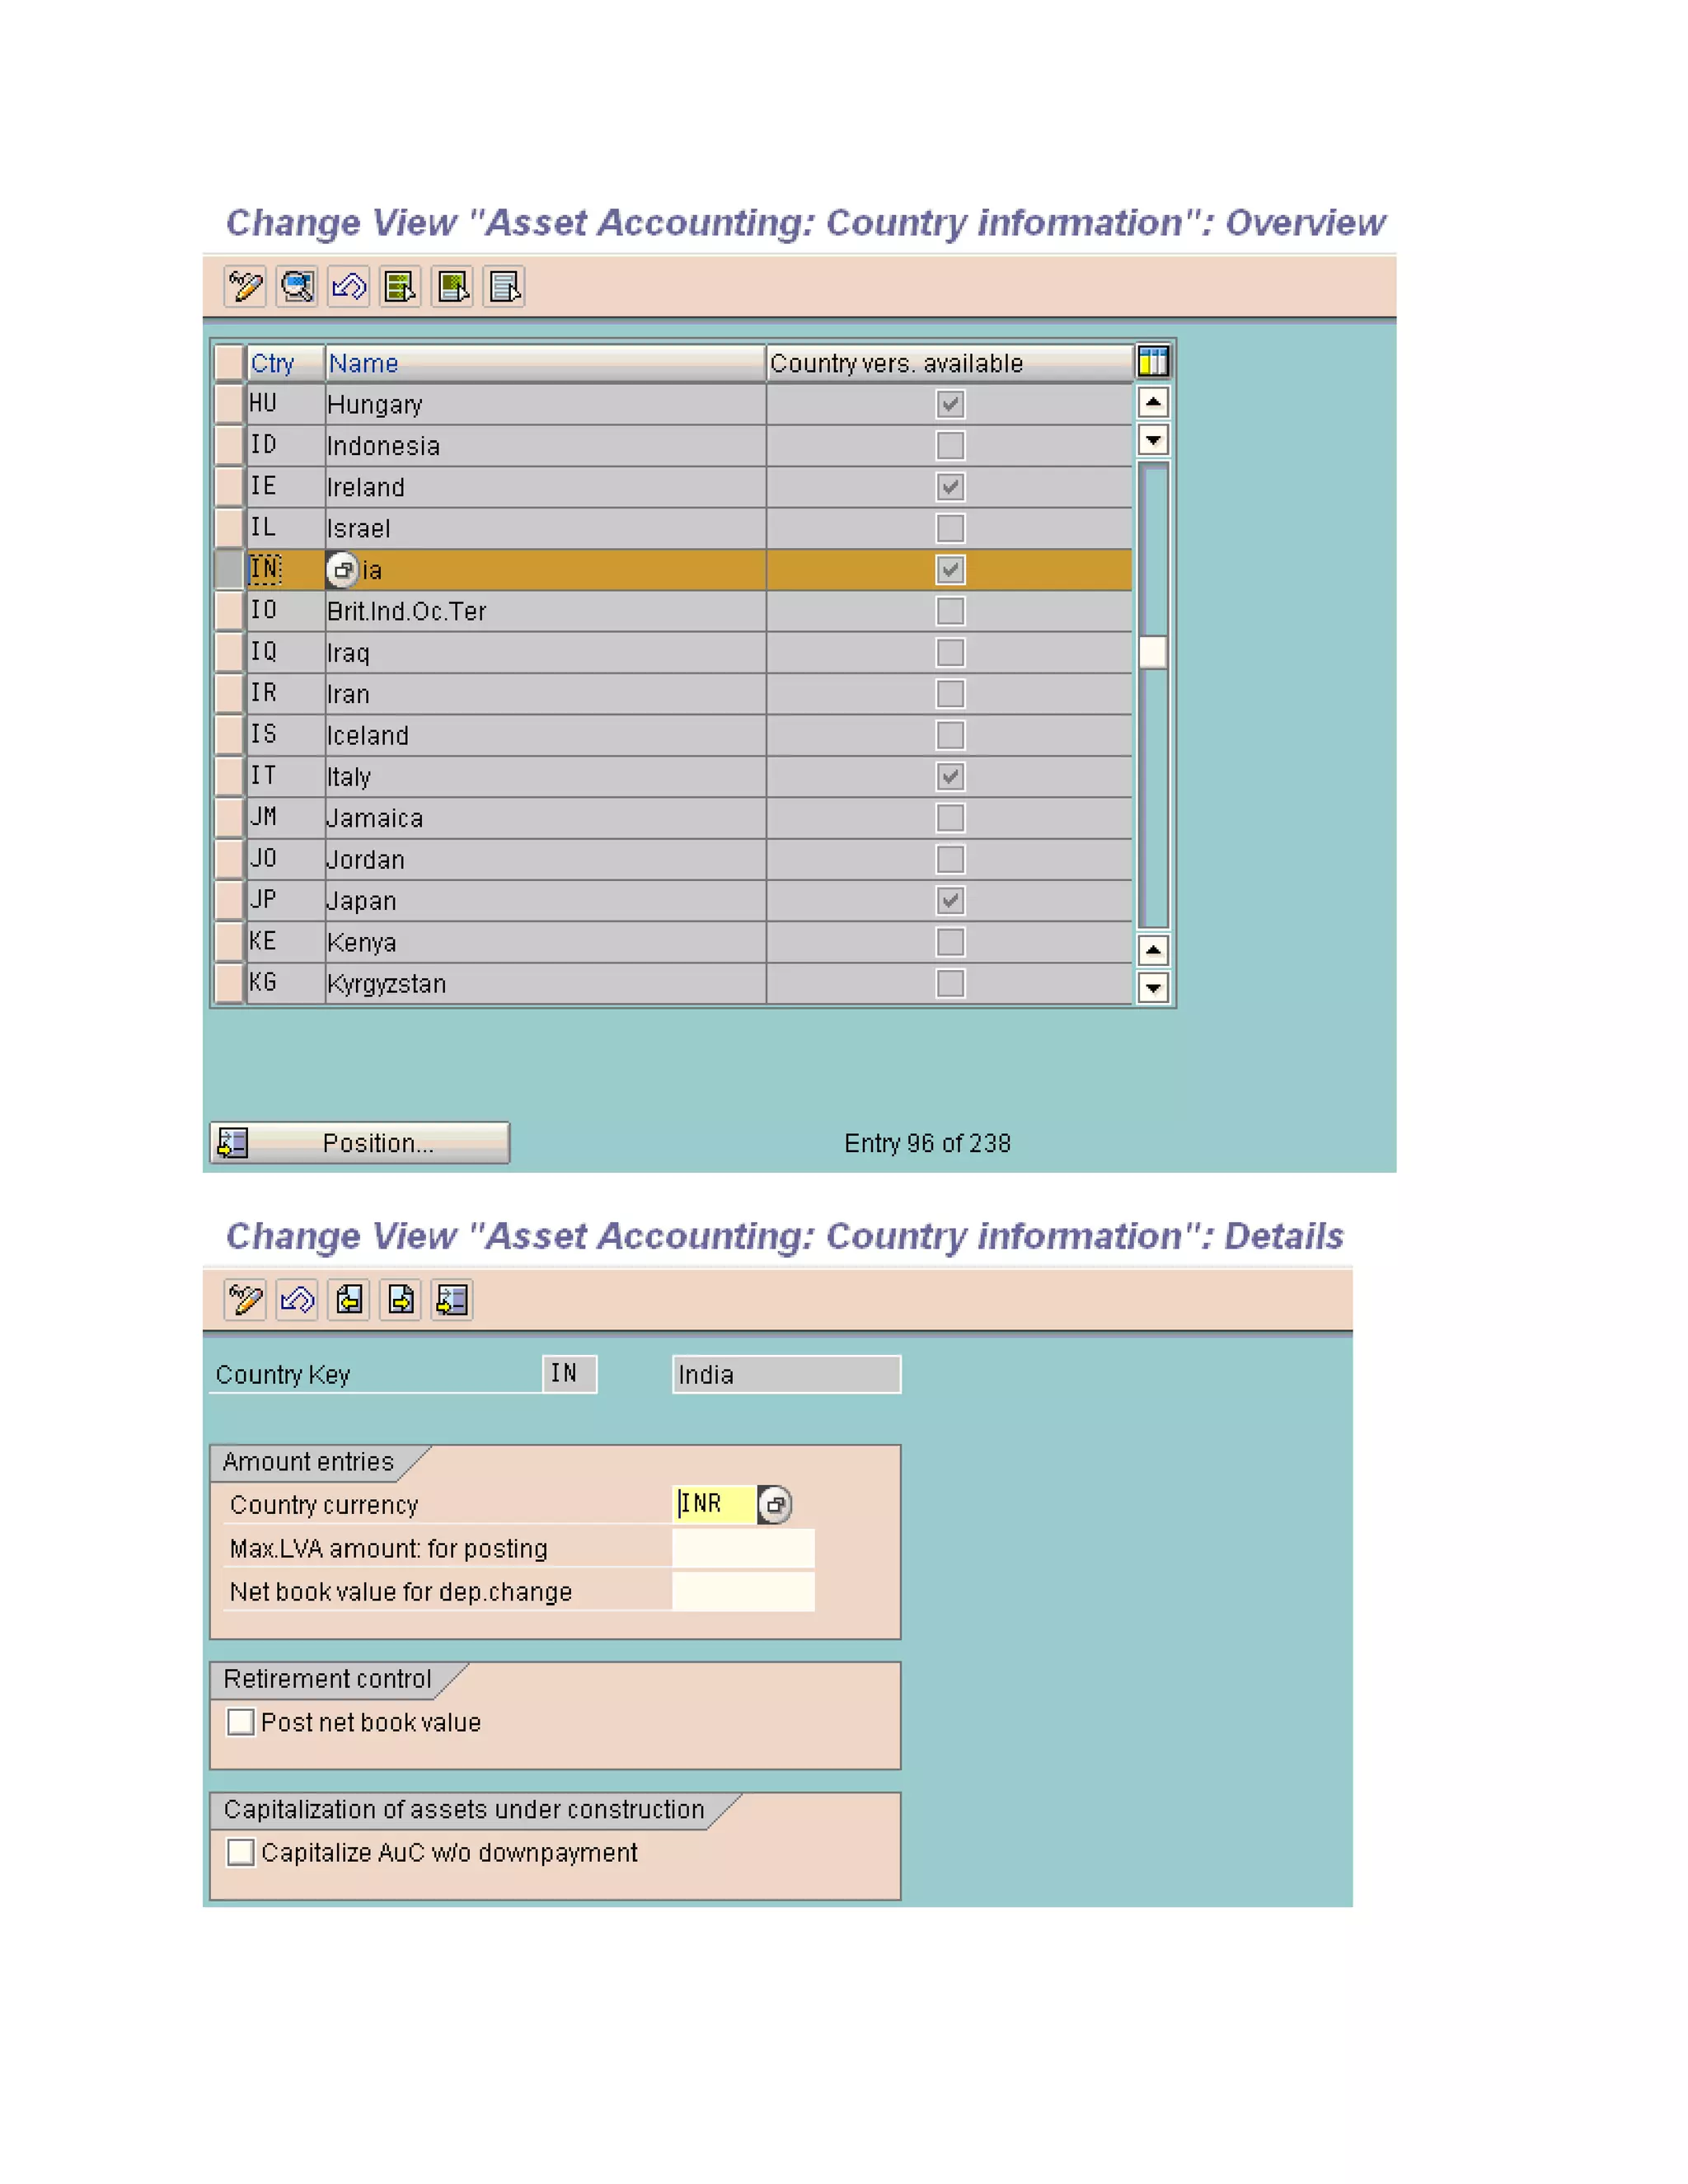Click the Select Block icon in Overview toolbar
1688x2184 pixels.
(453, 287)
